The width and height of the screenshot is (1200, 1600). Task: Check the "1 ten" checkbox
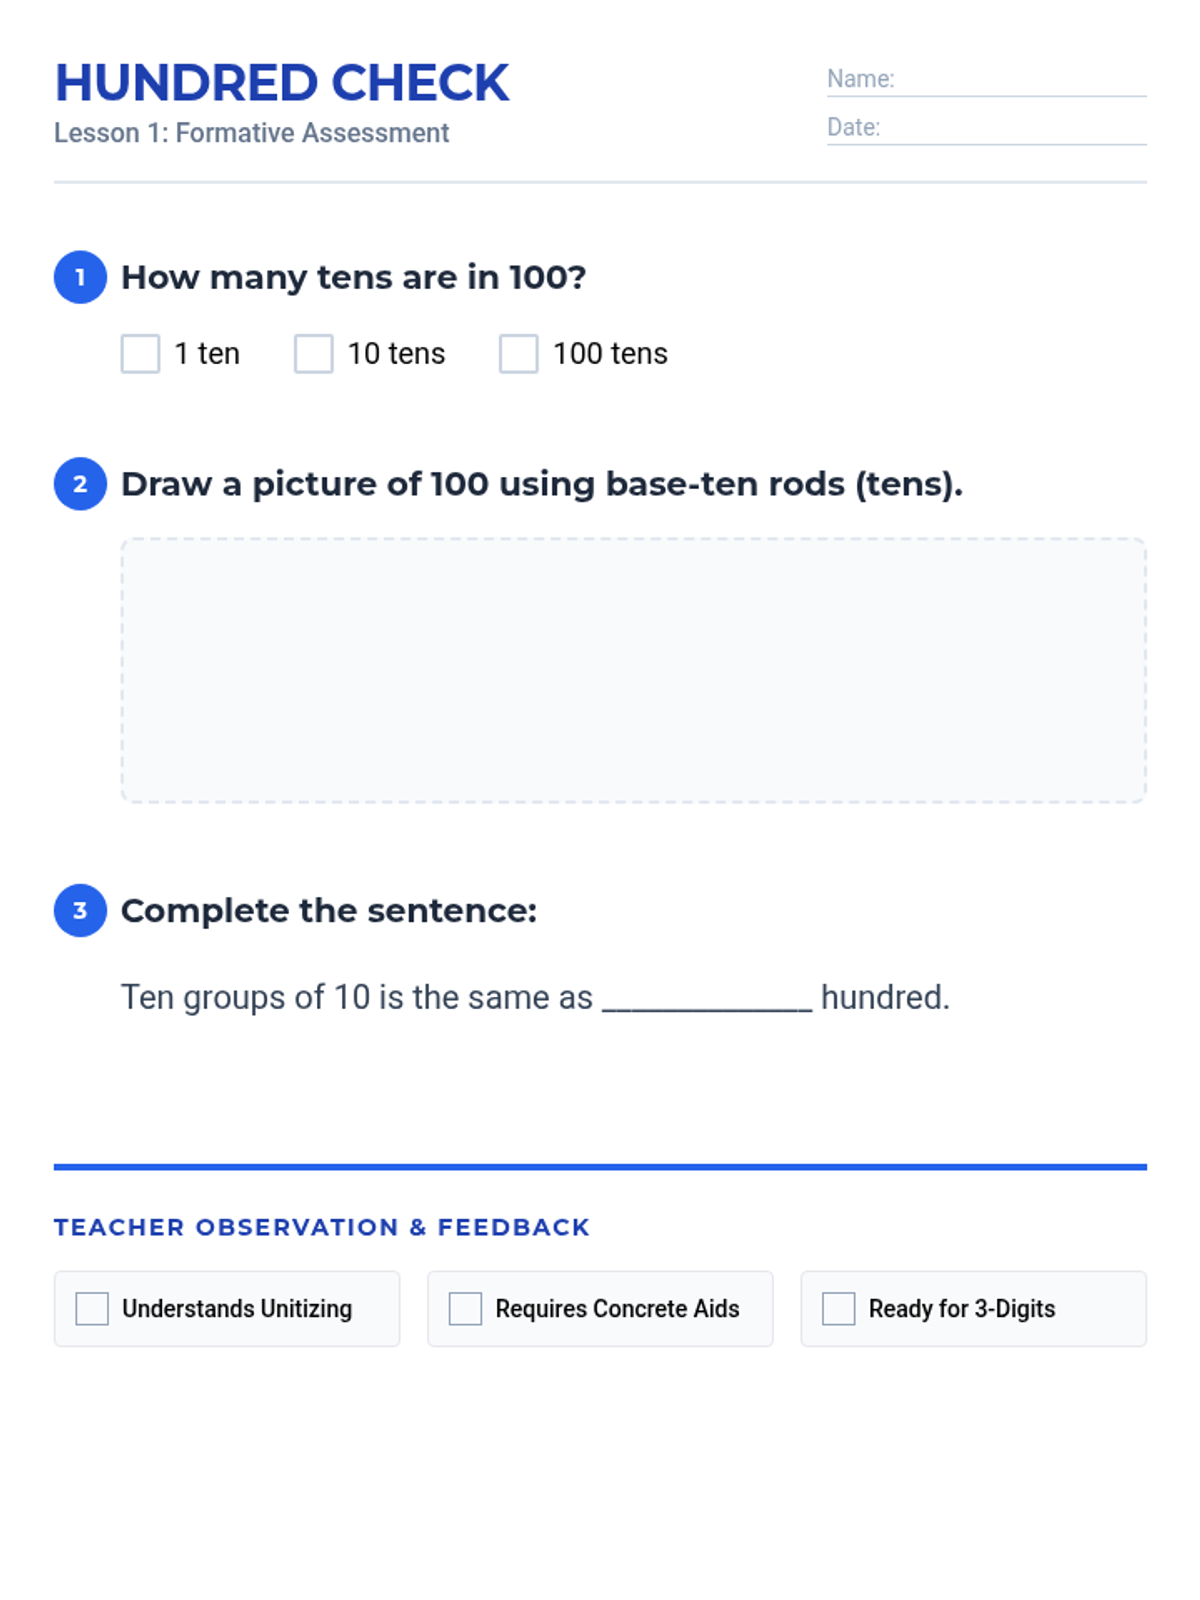tap(140, 354)
